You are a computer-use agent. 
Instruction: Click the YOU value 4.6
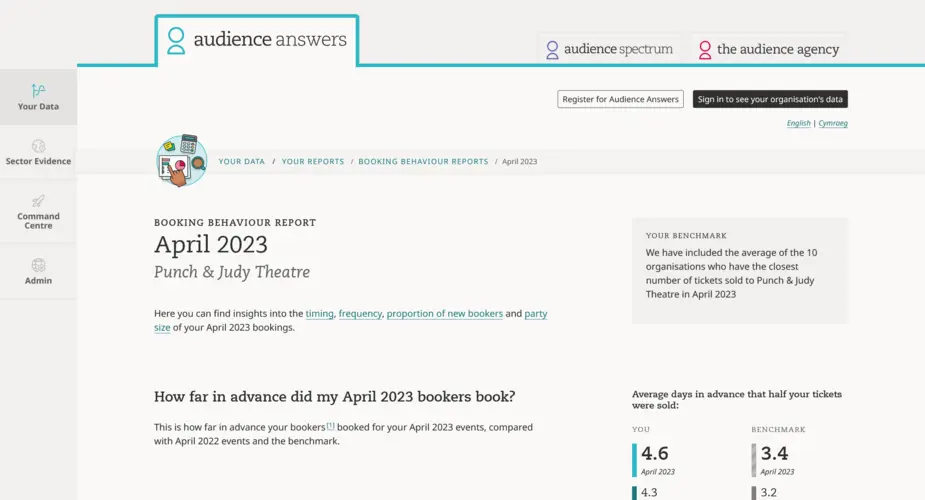click(x=654, y=453)
